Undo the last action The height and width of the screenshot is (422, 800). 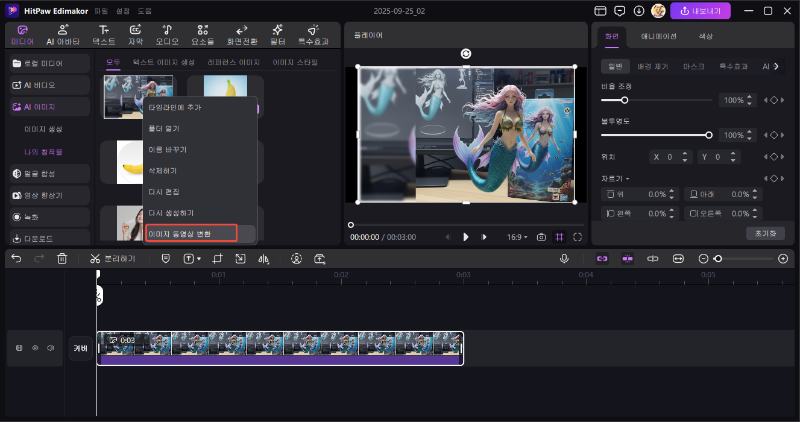(x=16, y=259)
